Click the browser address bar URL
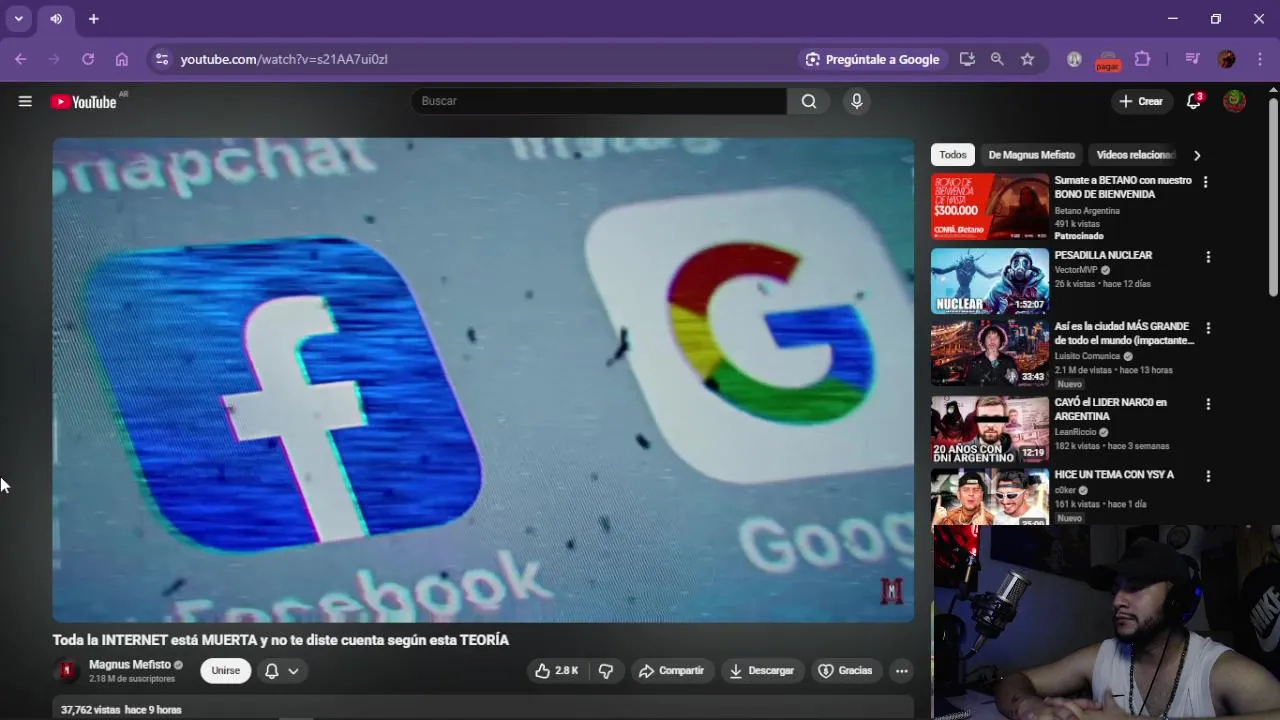The image size is (1280, 720). [x=284, y=59]
